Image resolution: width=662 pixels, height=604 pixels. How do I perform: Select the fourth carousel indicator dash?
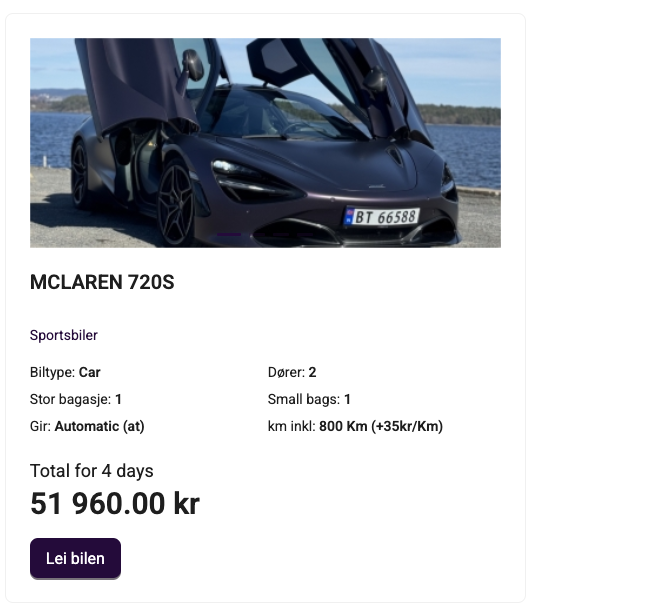point(305,234)
